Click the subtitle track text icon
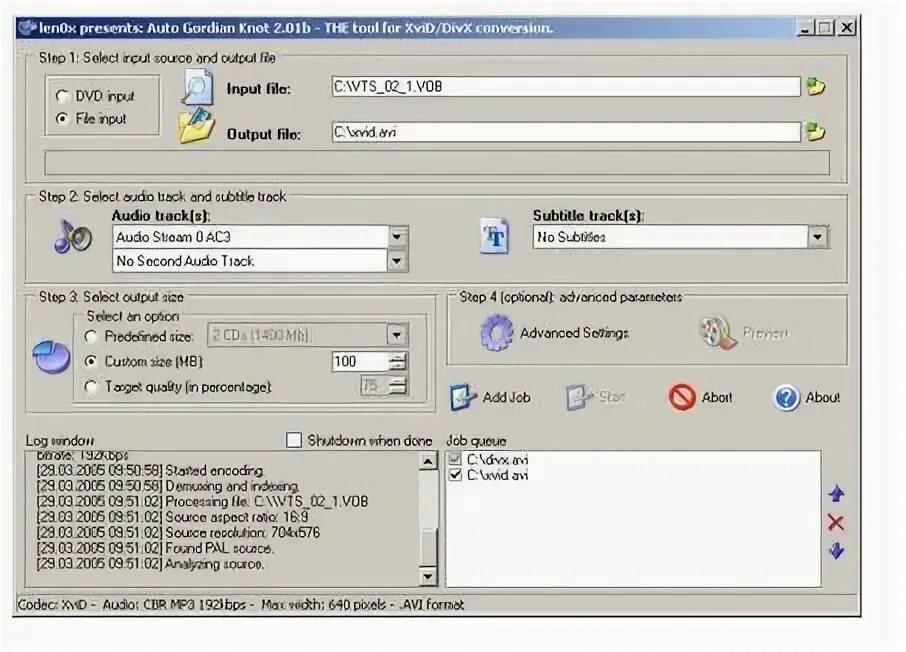Screen dimensions: 906x652 coord(495,236)
